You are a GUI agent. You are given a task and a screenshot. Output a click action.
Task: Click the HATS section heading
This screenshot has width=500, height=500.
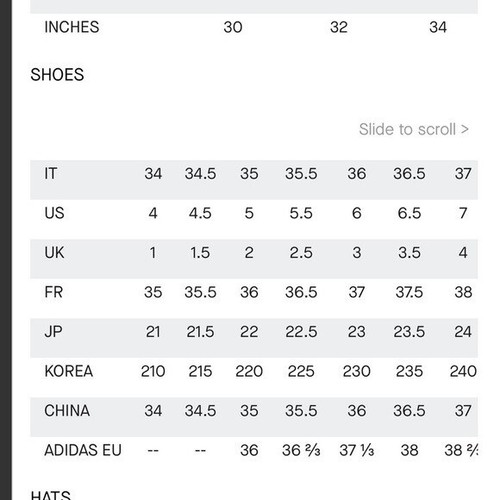(50, 495)
